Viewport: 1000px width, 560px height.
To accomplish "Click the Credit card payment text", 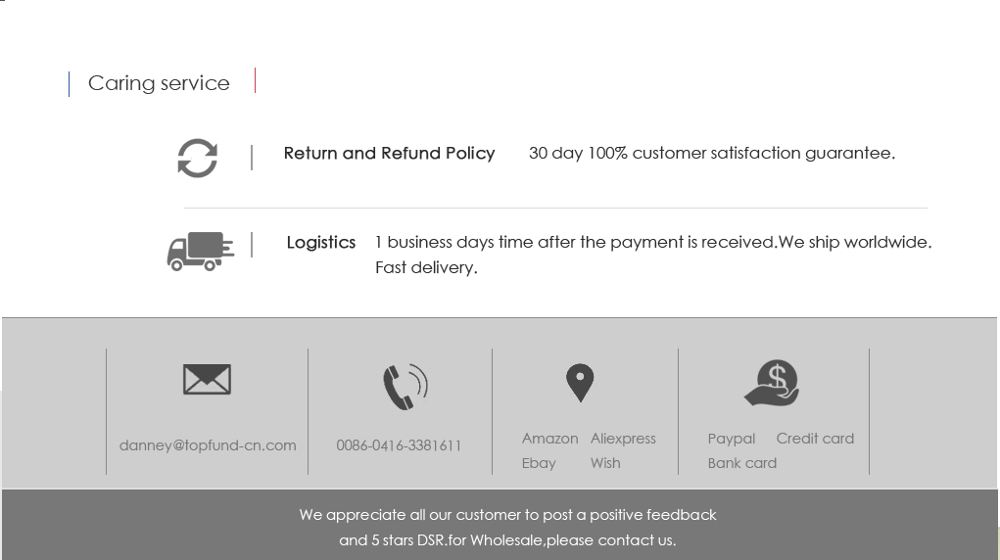I will click(x=815, y=439).
